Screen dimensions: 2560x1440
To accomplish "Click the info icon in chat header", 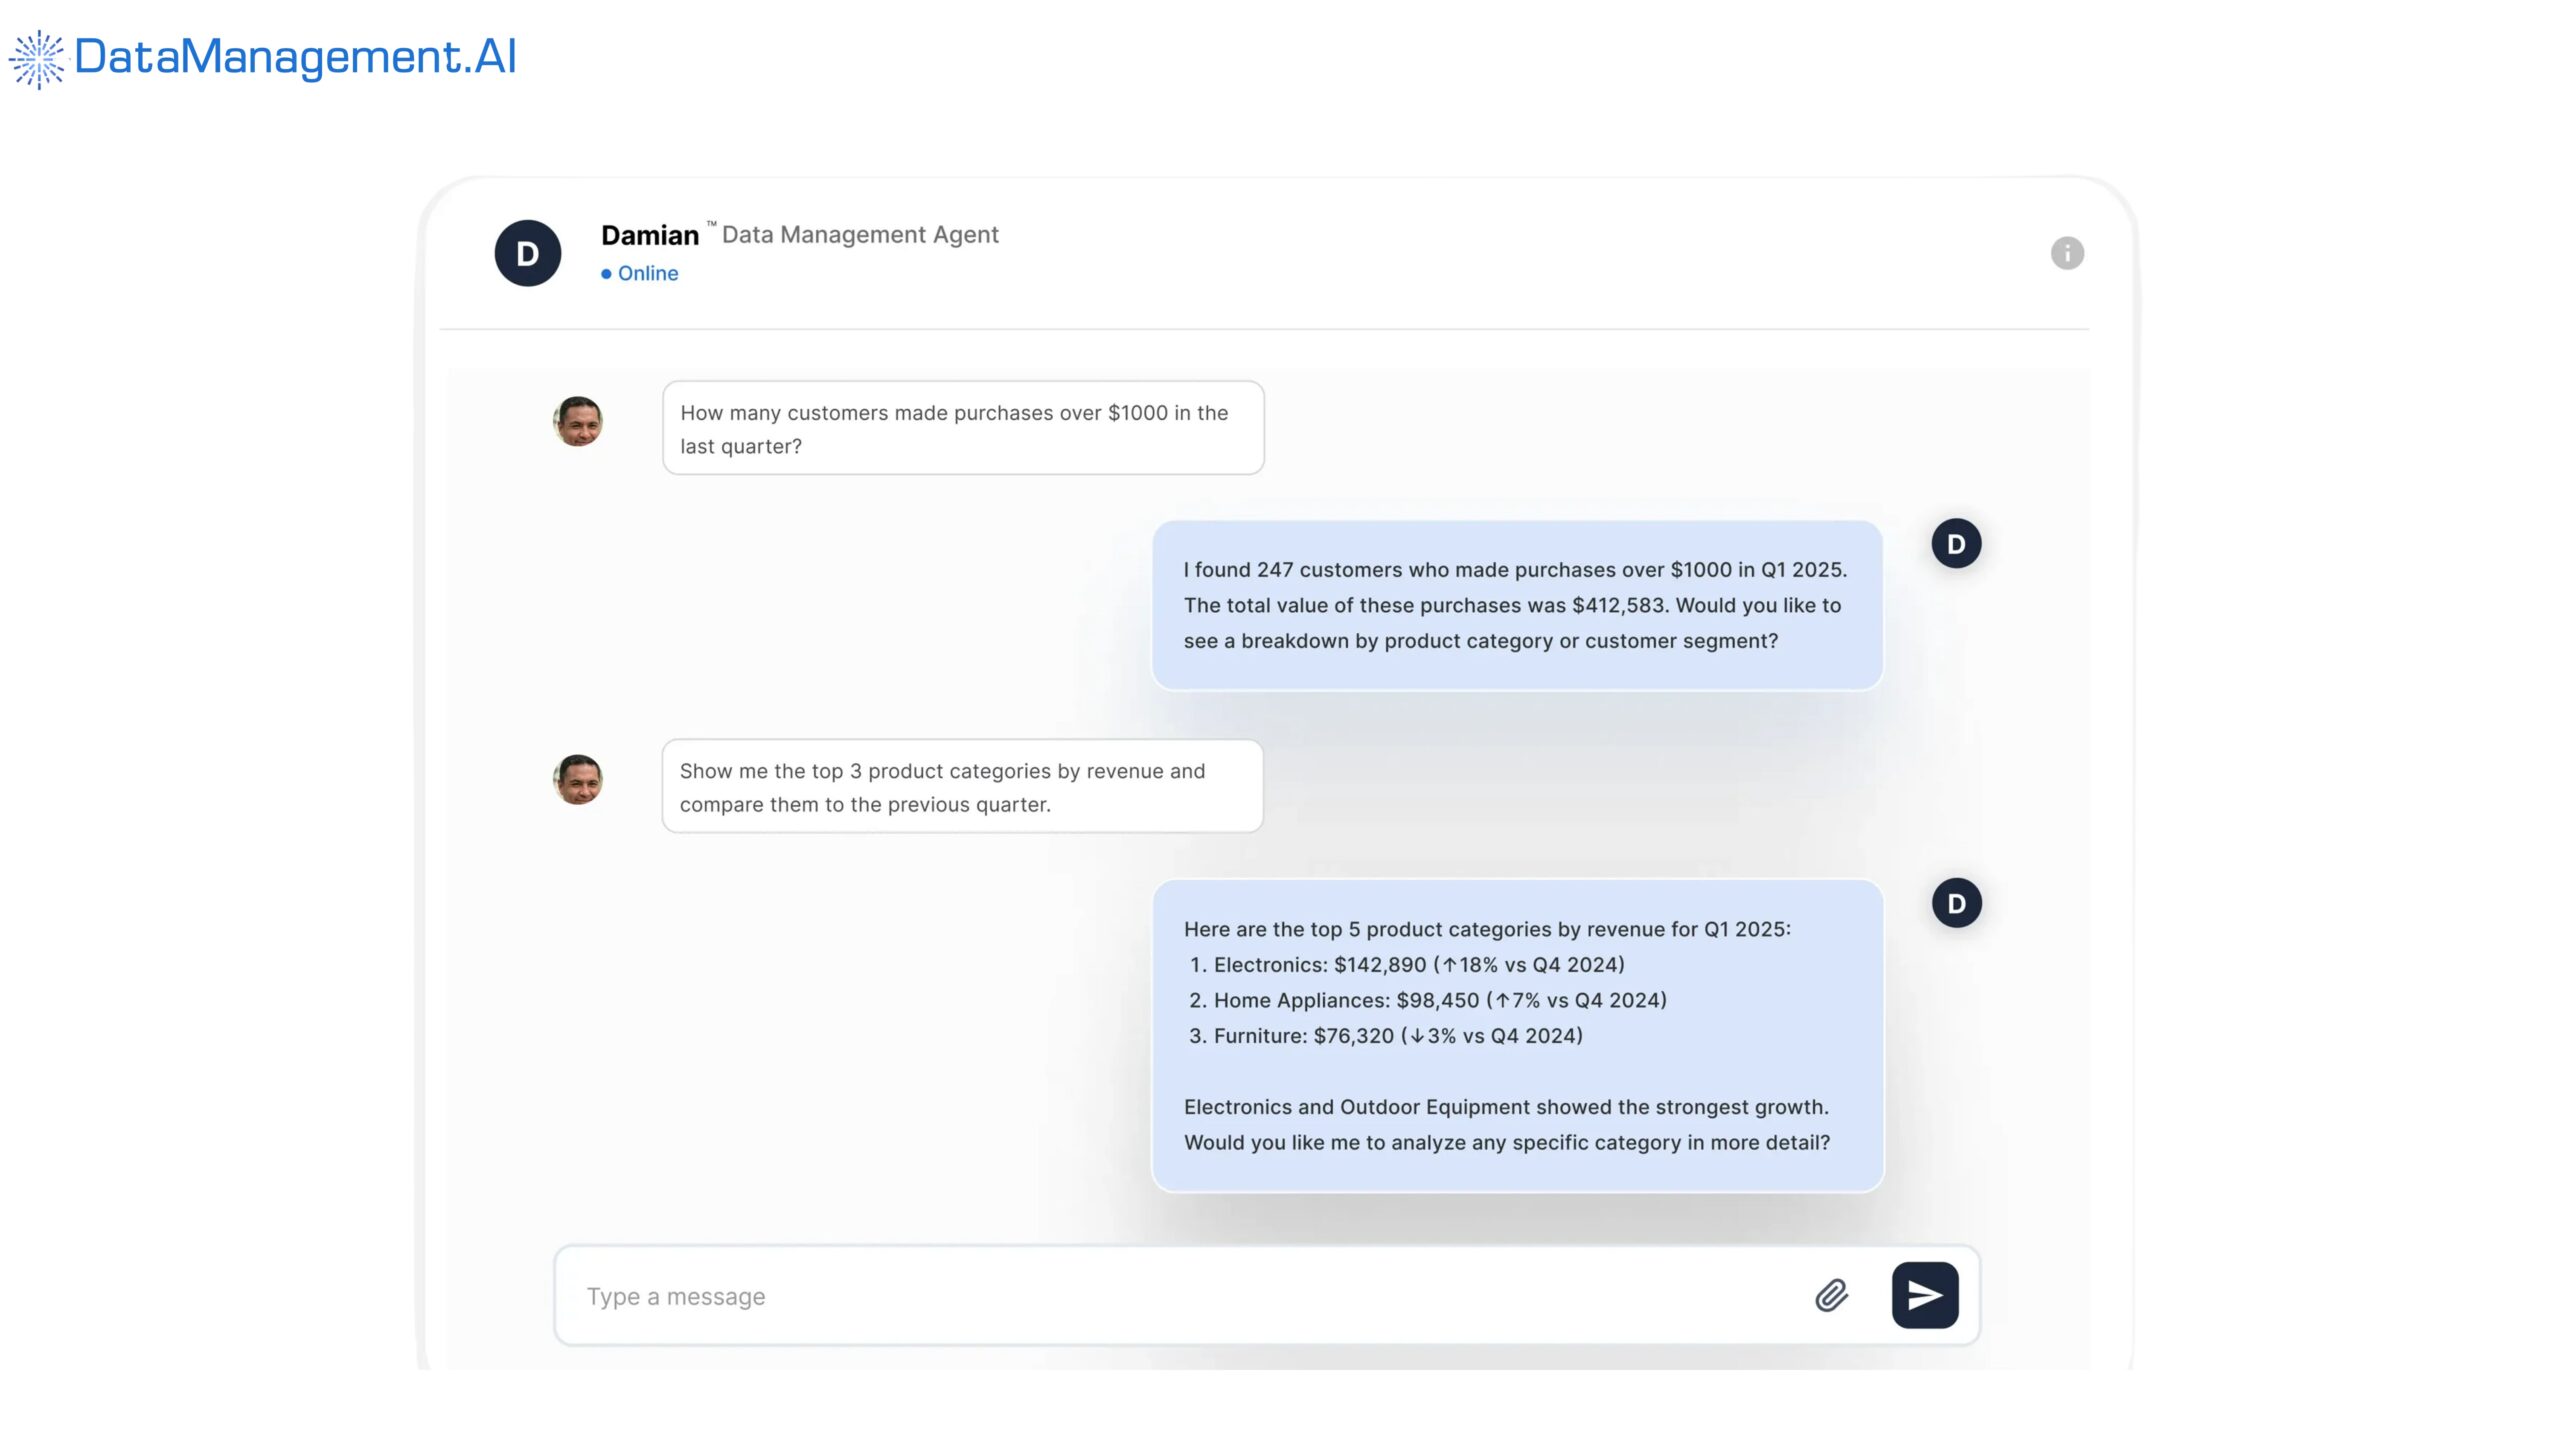I will [x=2066, y=253].
